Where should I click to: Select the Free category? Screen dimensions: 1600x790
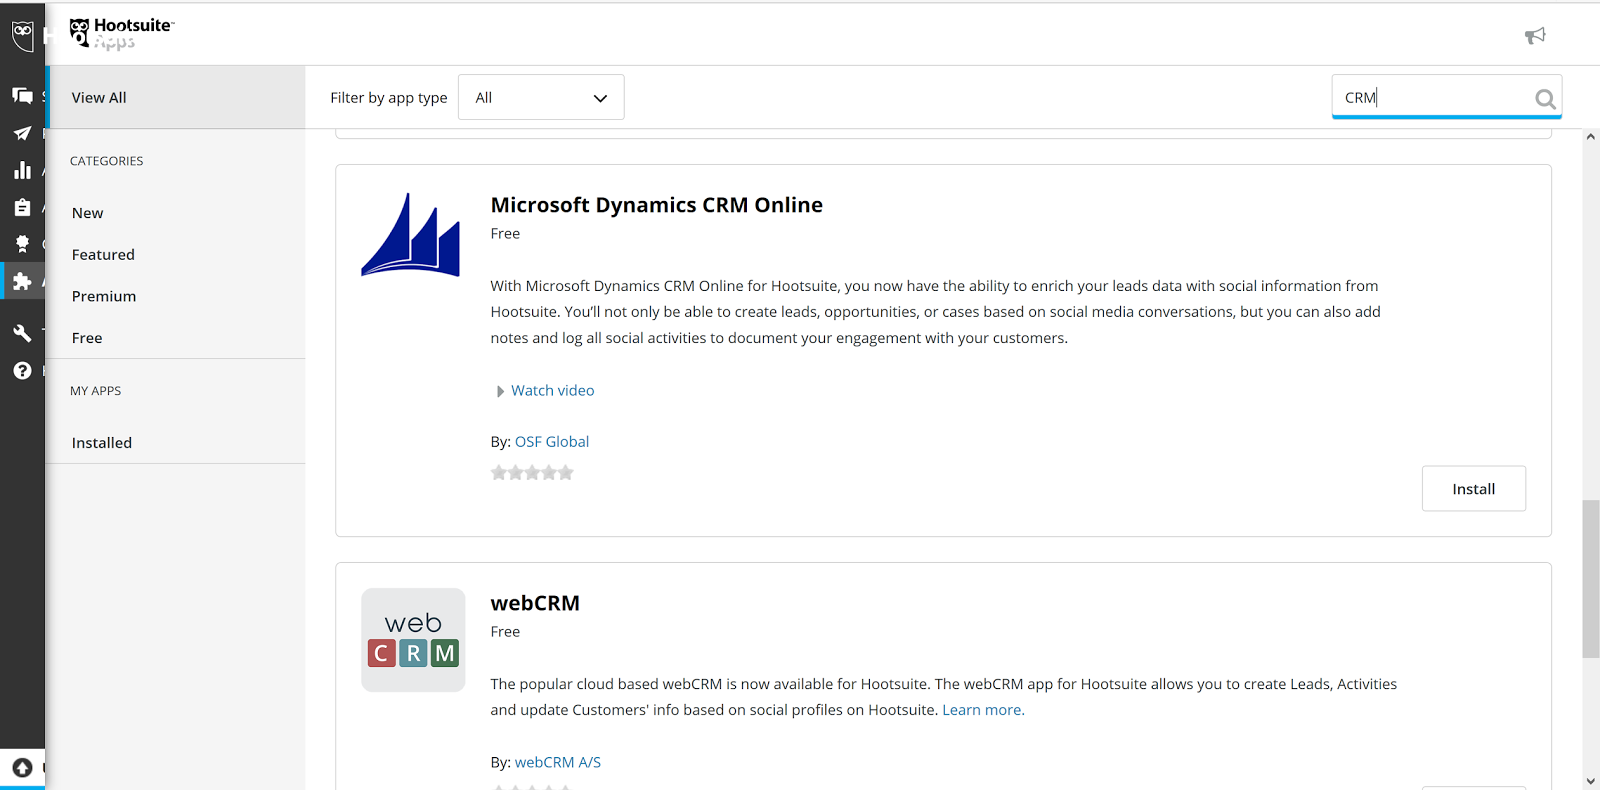(87, 338)
